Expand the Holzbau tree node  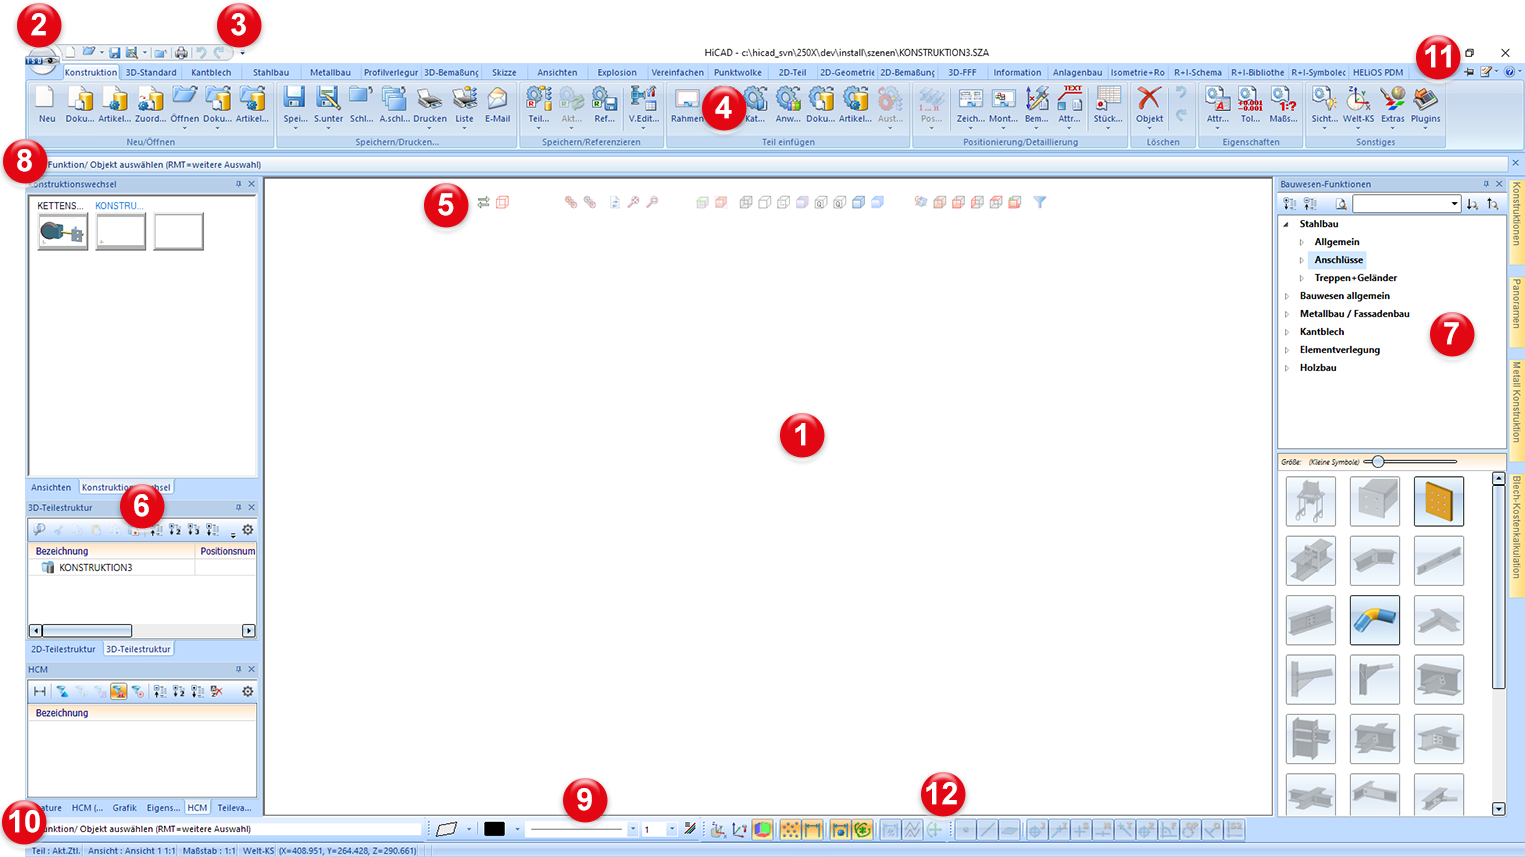click(x=1287, y=368)
